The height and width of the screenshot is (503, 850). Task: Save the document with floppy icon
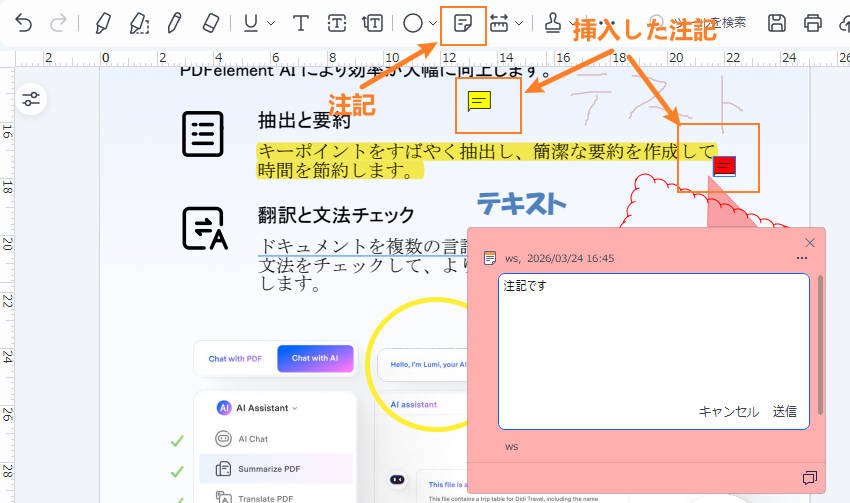[x=777, y=23]
